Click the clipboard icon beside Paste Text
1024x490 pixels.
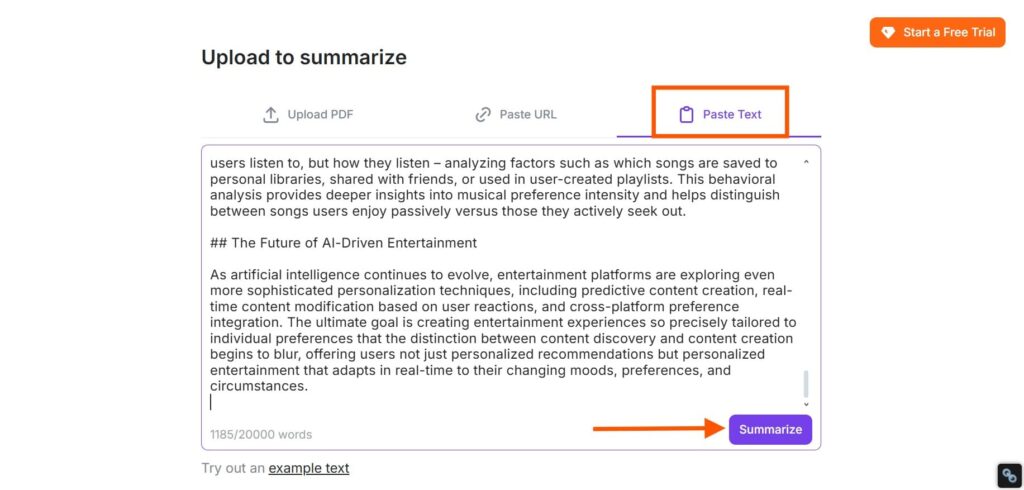(686, 115)
